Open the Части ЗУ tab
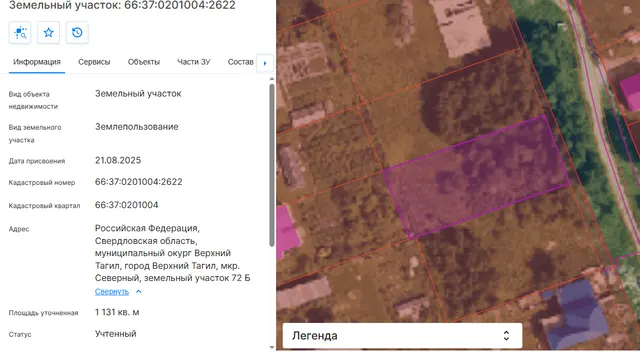 coord(193,62)
